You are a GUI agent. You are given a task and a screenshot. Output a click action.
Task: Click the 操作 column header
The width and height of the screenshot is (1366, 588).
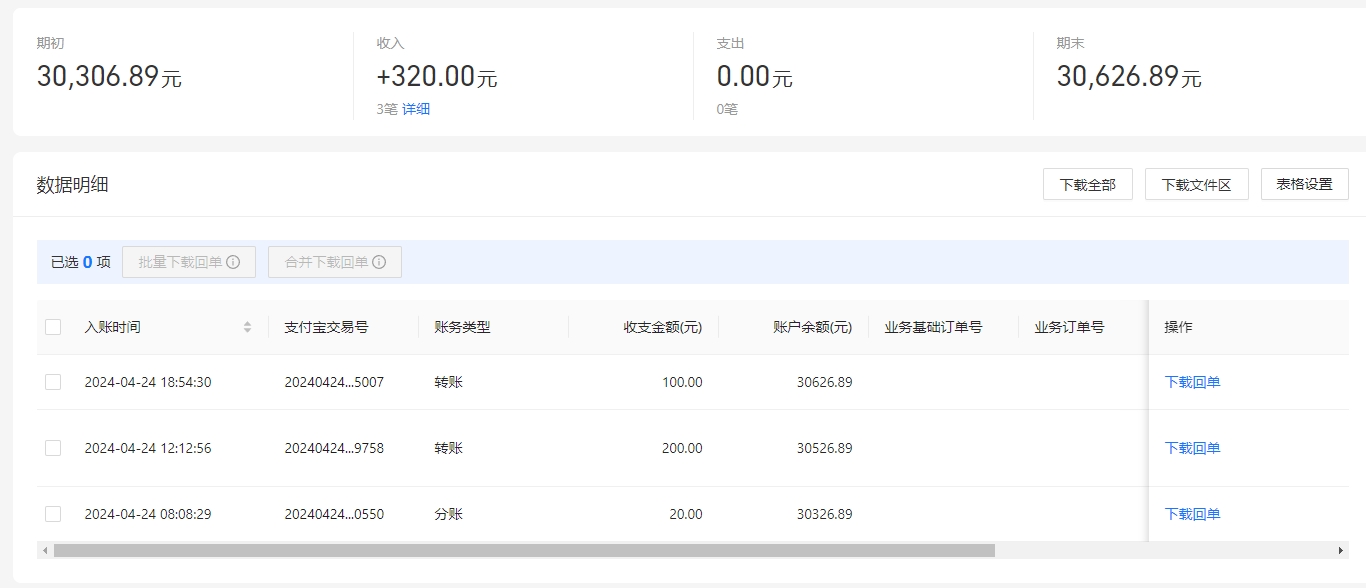(x=1178, y=327)
